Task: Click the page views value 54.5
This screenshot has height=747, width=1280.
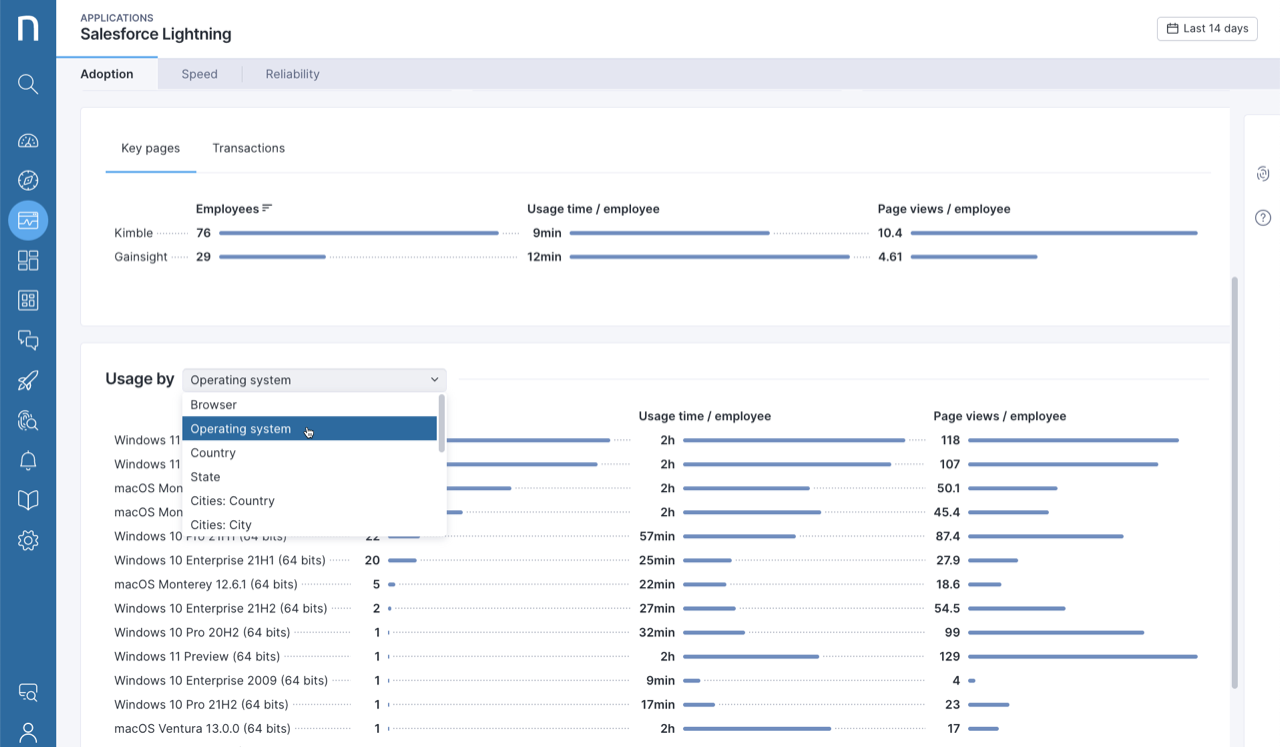Action: point(946,608)
